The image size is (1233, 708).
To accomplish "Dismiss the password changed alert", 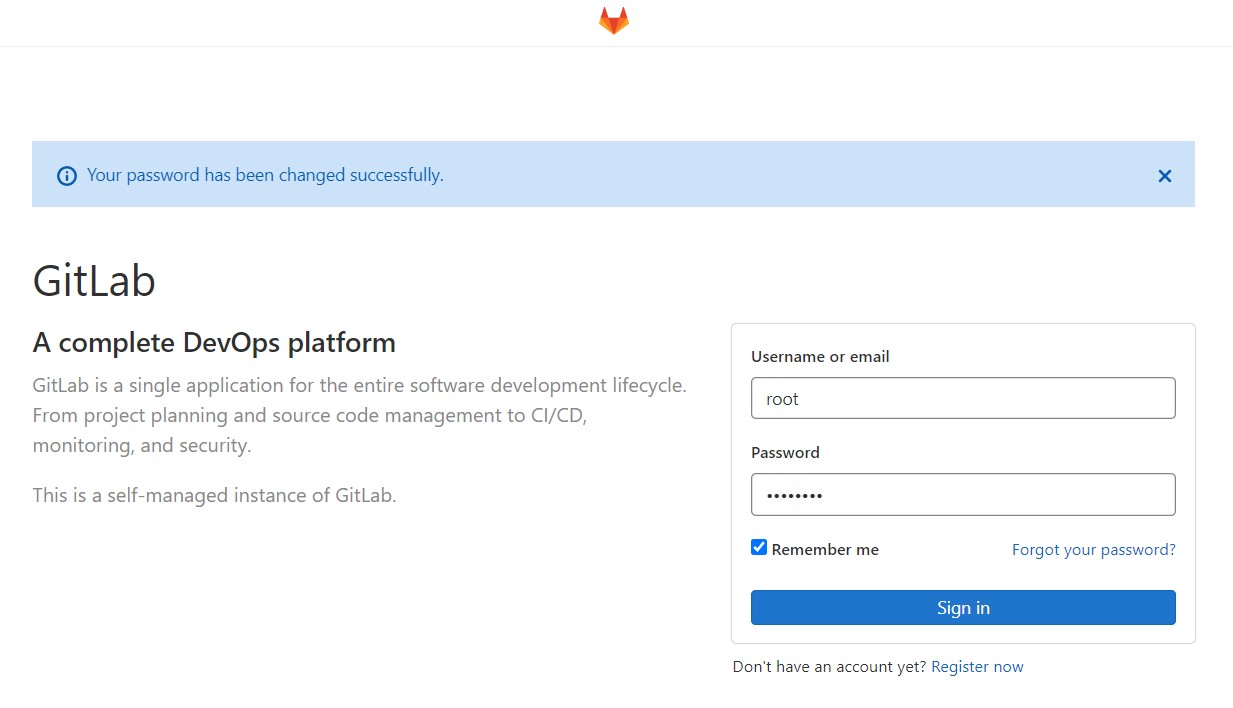I will coord(1164,176).
